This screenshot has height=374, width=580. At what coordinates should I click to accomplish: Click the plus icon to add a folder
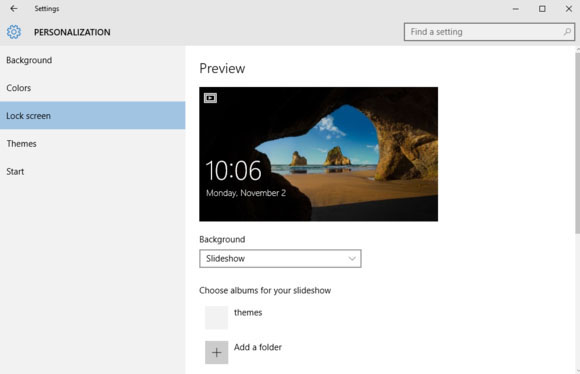(x=216, y=352)
